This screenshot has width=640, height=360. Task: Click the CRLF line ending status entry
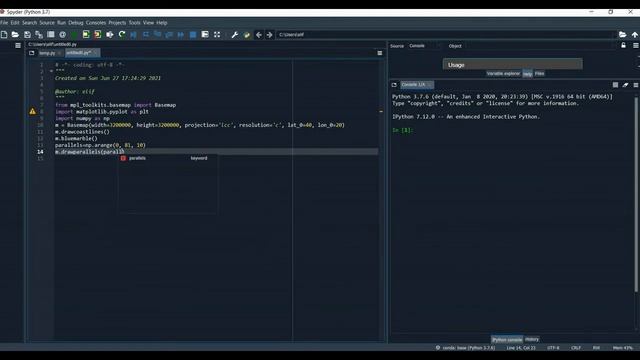[x=576, y=348]
